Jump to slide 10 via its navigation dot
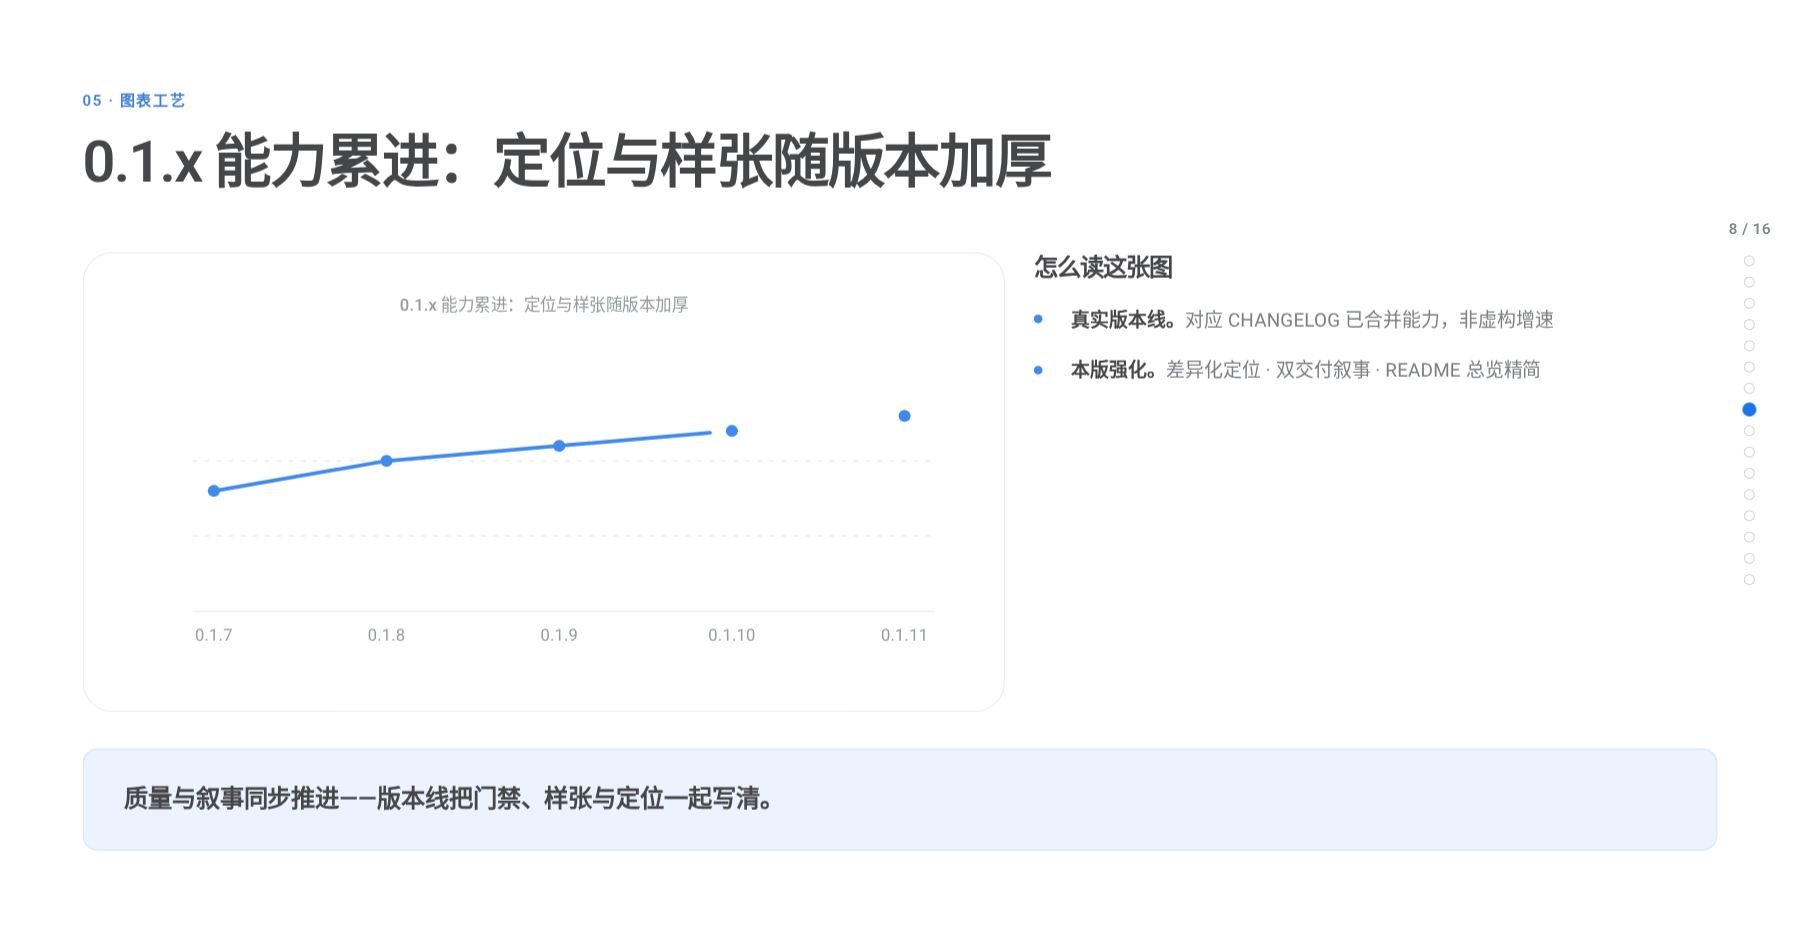The height and width of the screenshot is (934, 1800). tap(1749, 452)
